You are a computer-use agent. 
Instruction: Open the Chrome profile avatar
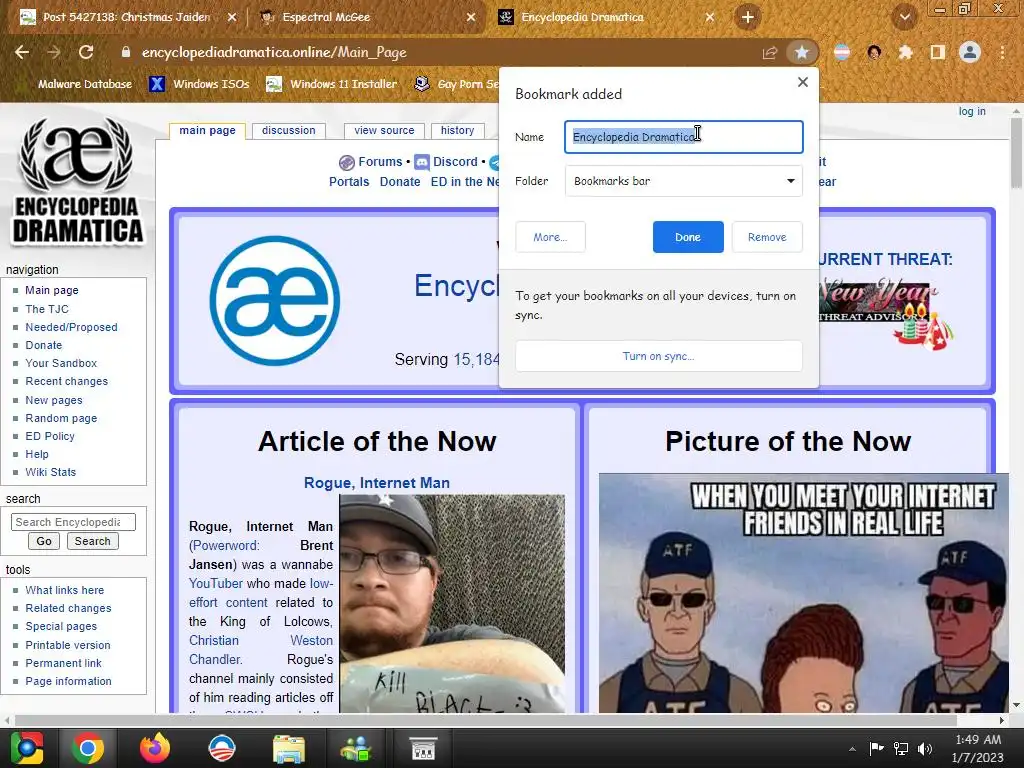point(970,52)
